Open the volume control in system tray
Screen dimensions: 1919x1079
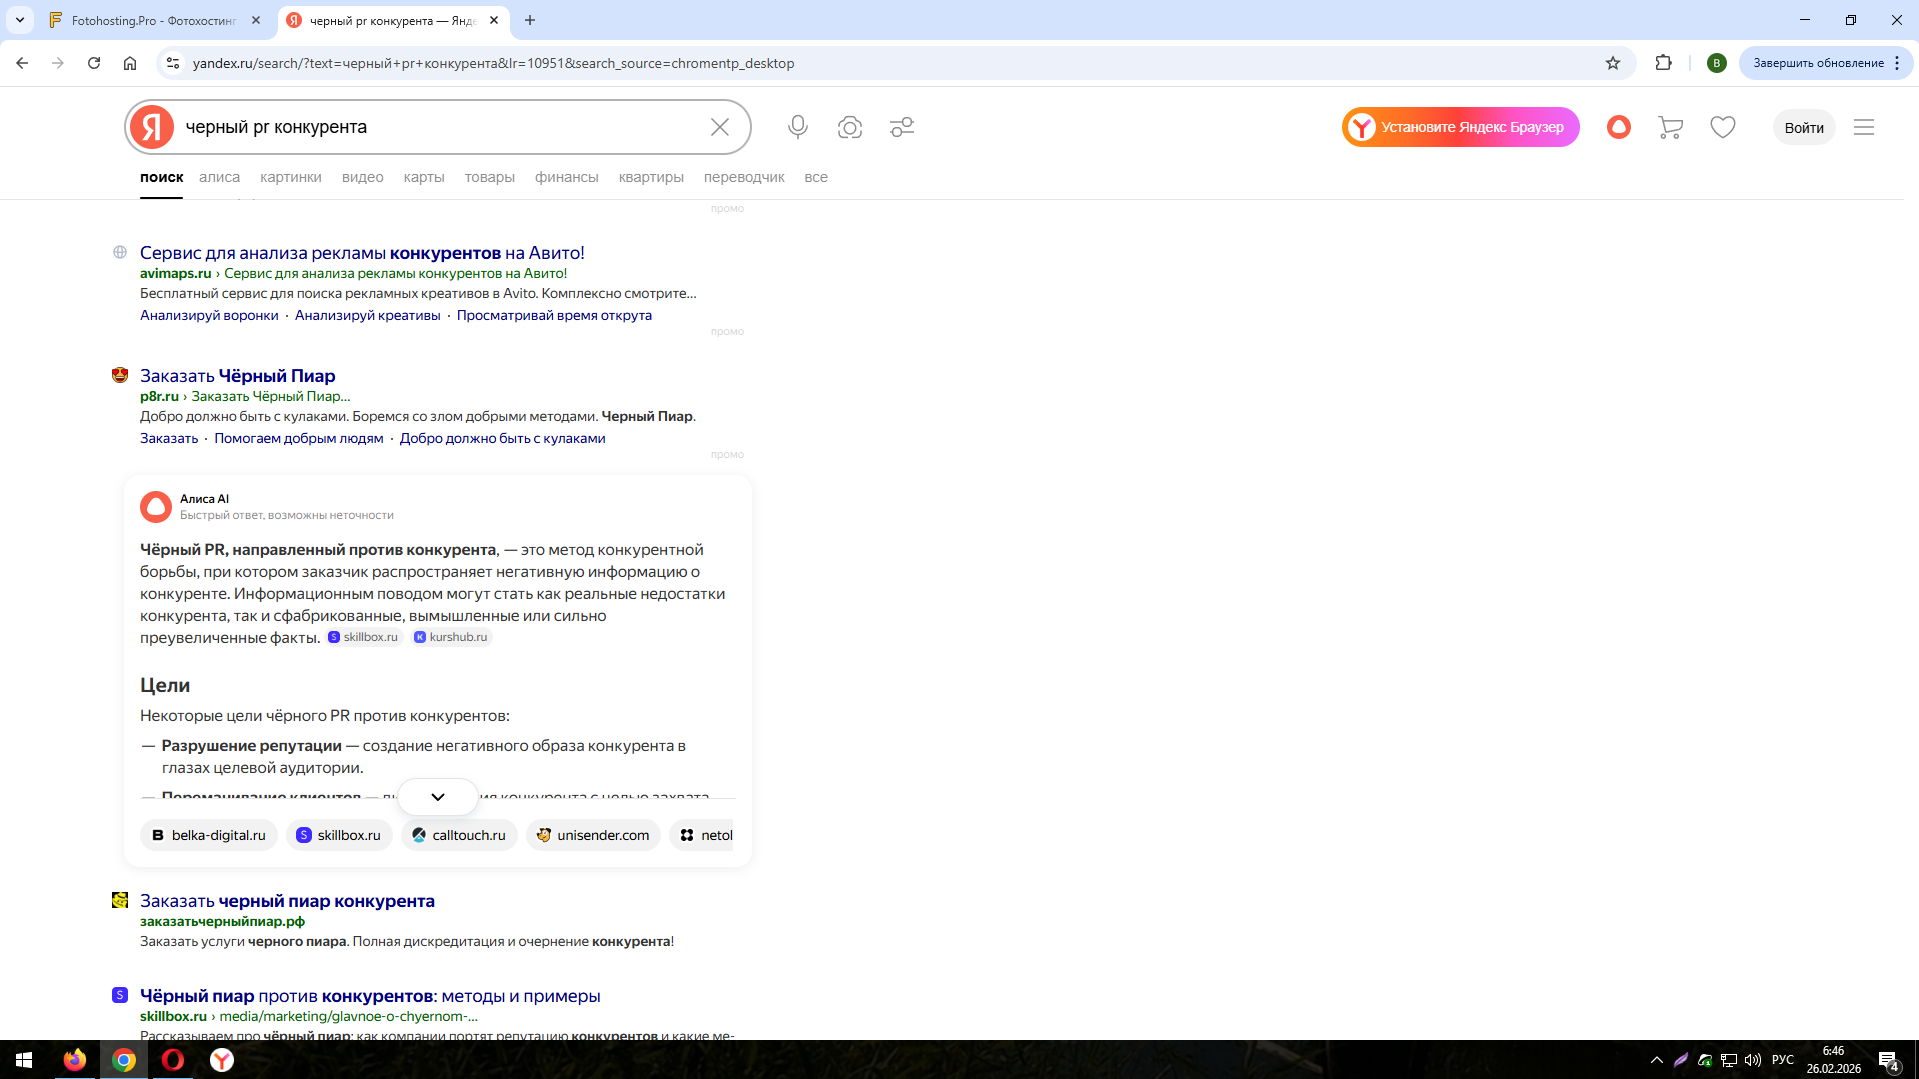tap(1753, 1060)
